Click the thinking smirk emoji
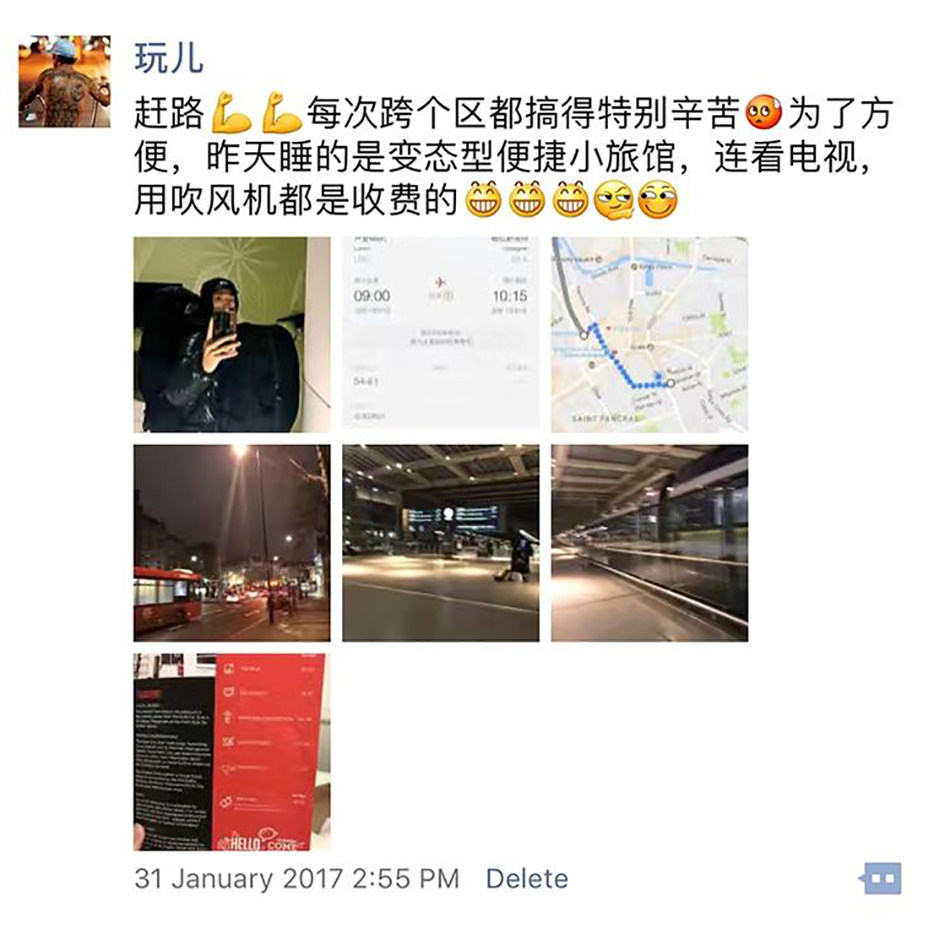This screenshot has height=939, width=950. point(614,200)
